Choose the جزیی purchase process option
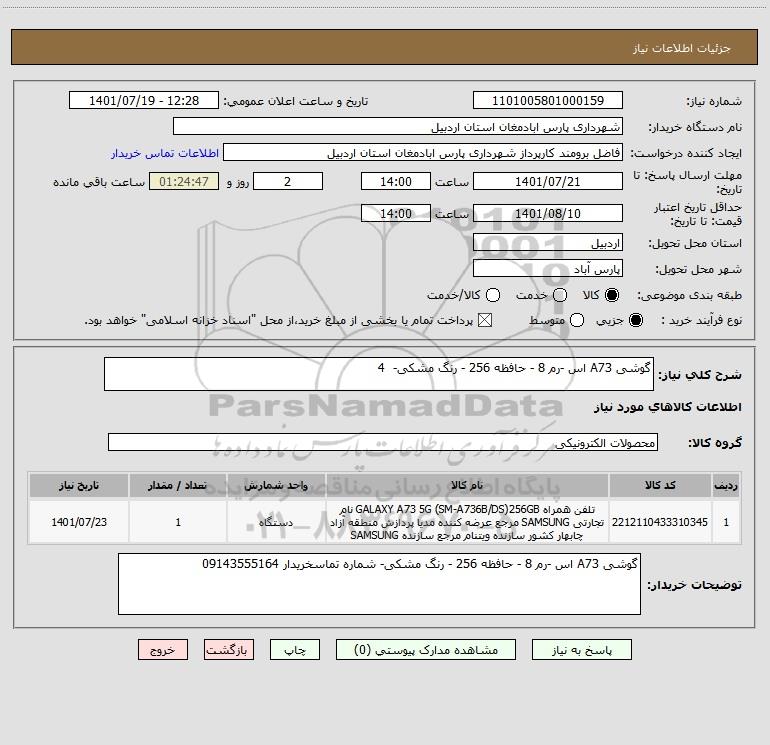Screen dimensions: 770x745 pyautogui.click(x=635, y=320)
